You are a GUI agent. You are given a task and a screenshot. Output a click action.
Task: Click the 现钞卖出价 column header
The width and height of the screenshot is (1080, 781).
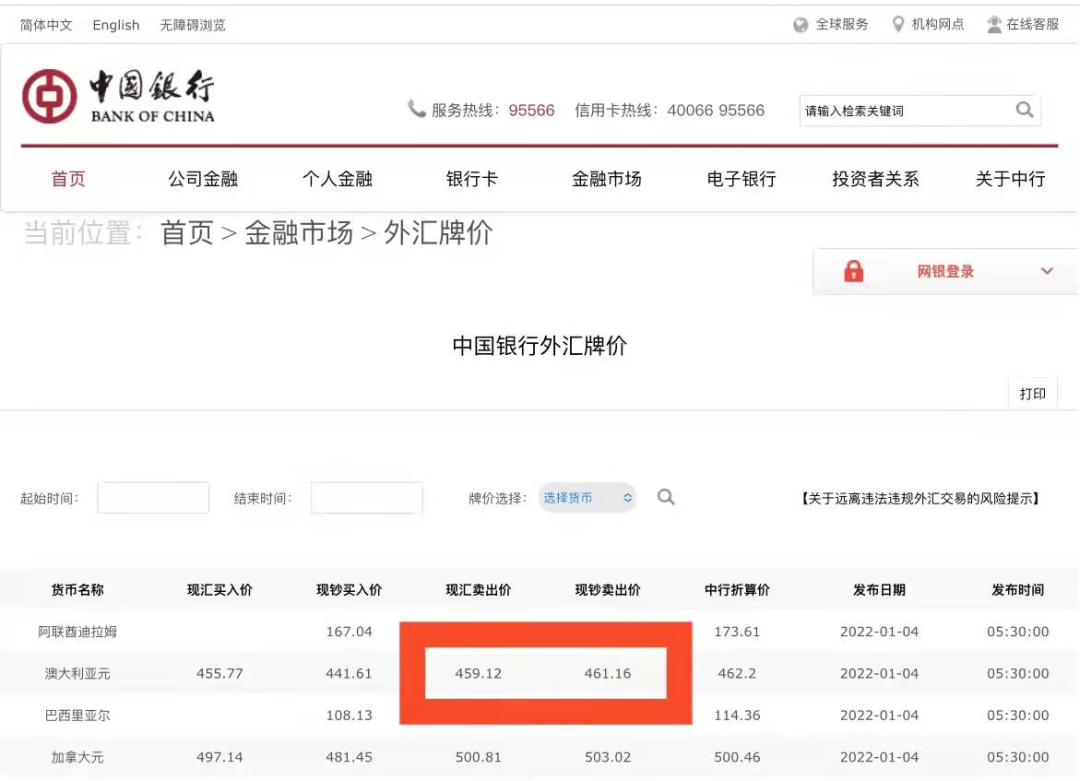point(608,590)
